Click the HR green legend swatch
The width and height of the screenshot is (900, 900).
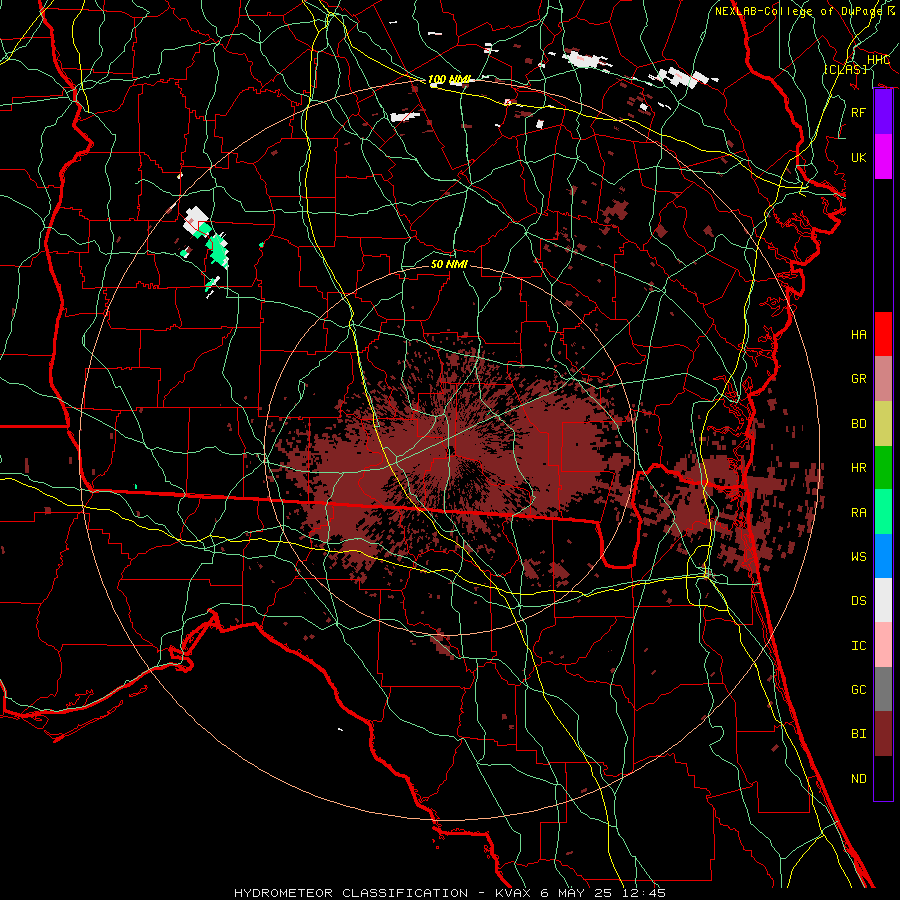coord(883,468)
